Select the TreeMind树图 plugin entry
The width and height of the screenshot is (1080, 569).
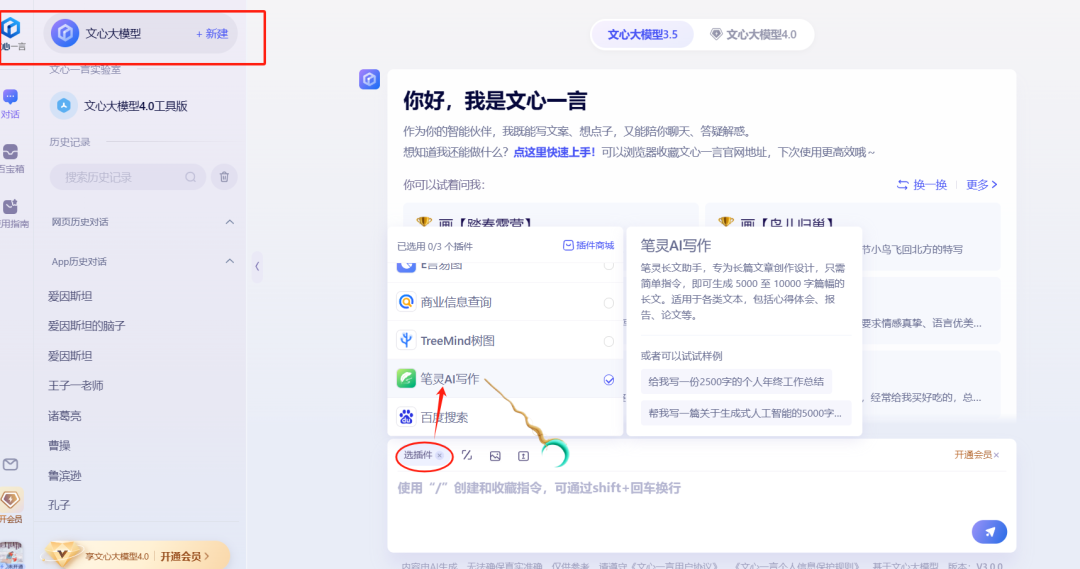pyautogui.click(x=506, y=340)
